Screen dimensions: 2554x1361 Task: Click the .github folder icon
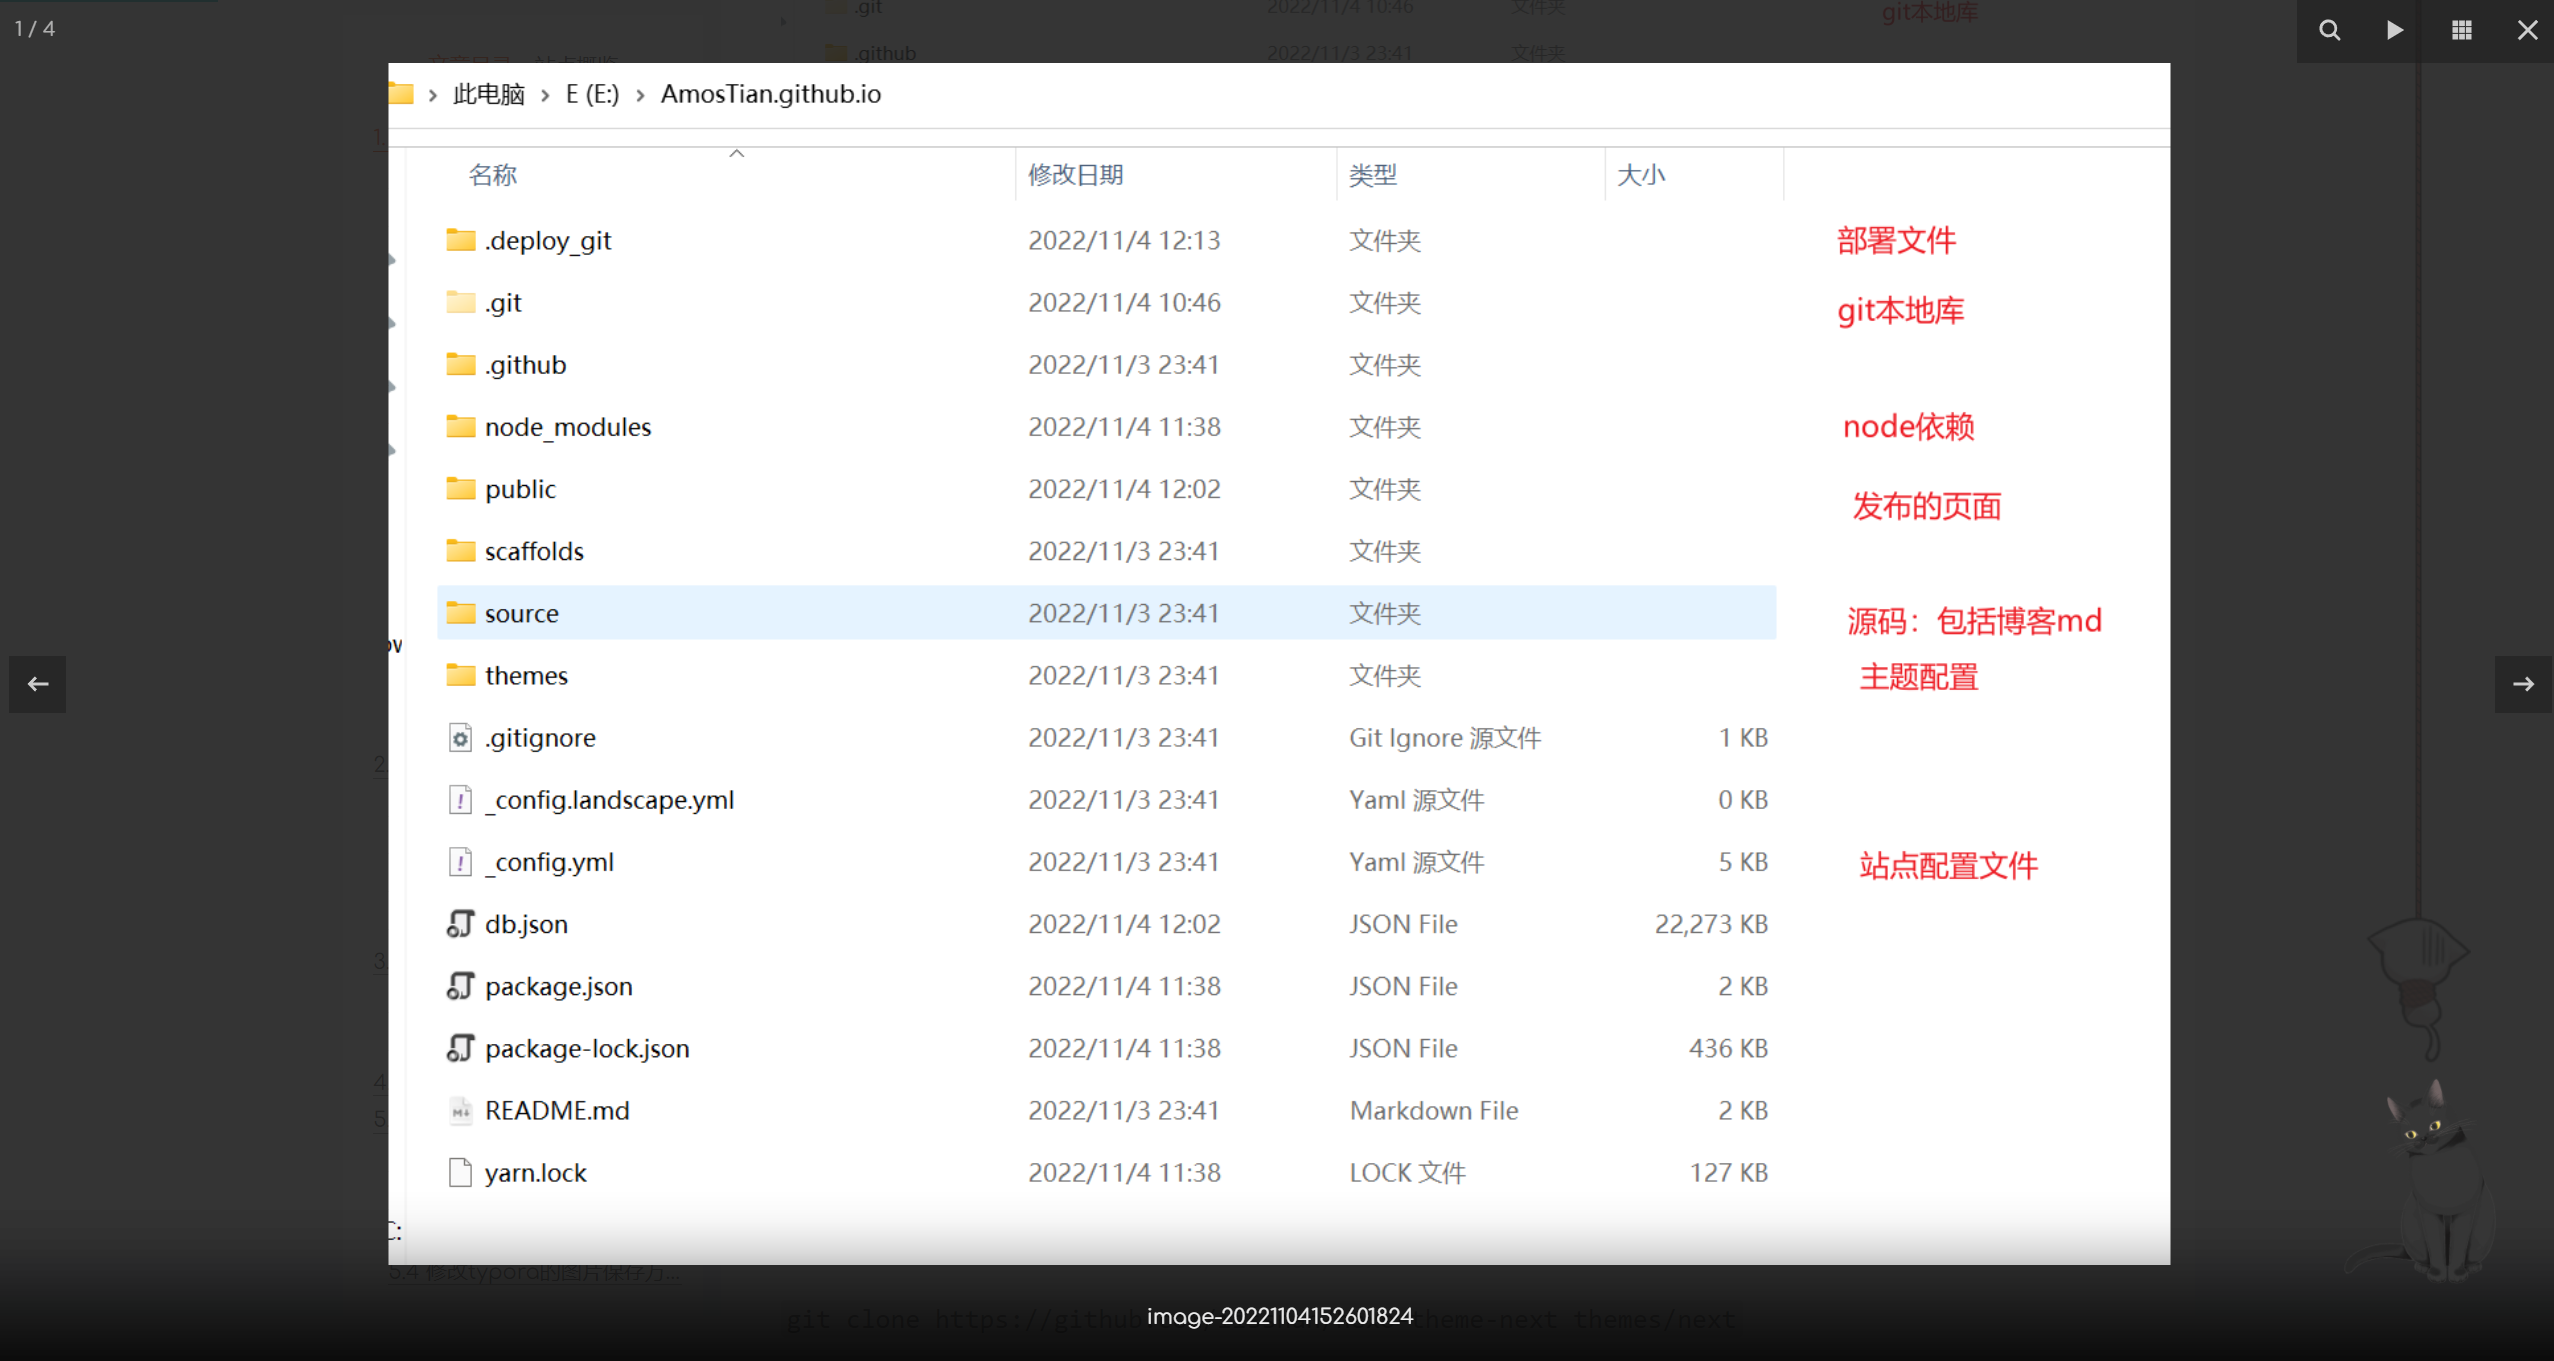click(460, 364)
